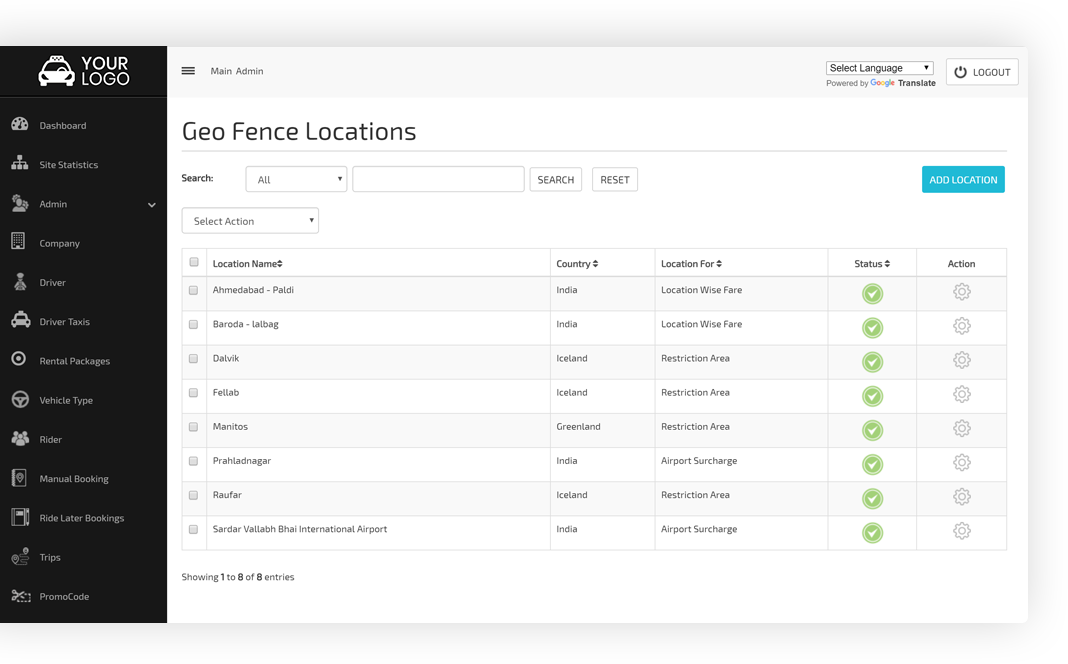Select all rows using the header checkbox

193,262
